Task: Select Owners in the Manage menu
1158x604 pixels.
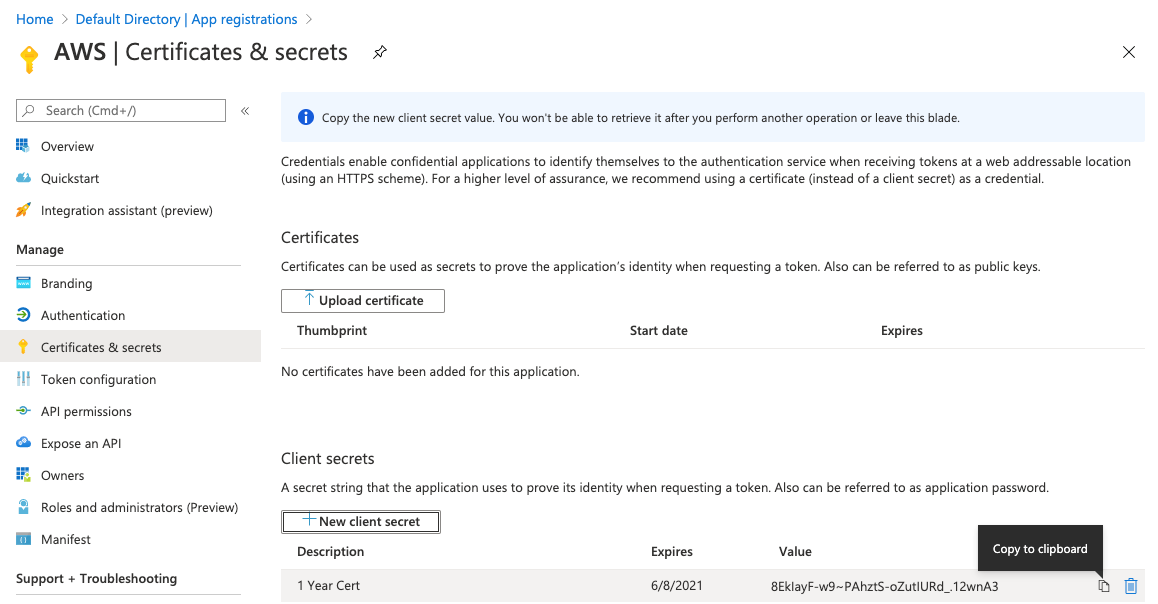Action: click(61, 475)
